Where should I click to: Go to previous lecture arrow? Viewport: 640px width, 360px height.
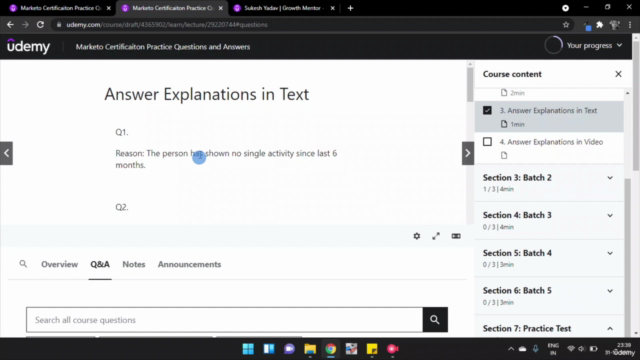click(7, 153)
